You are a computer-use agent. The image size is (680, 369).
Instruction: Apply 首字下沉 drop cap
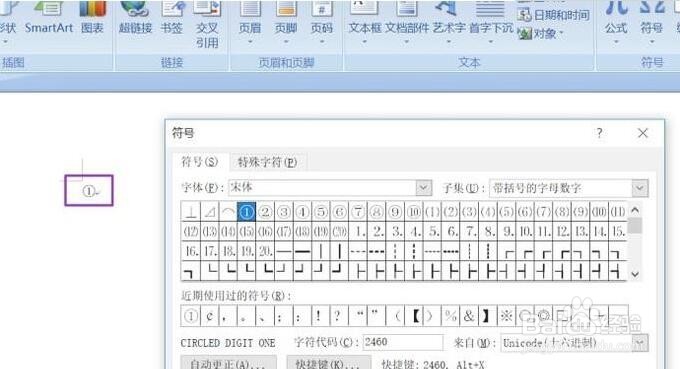click(x=490, y=22)
